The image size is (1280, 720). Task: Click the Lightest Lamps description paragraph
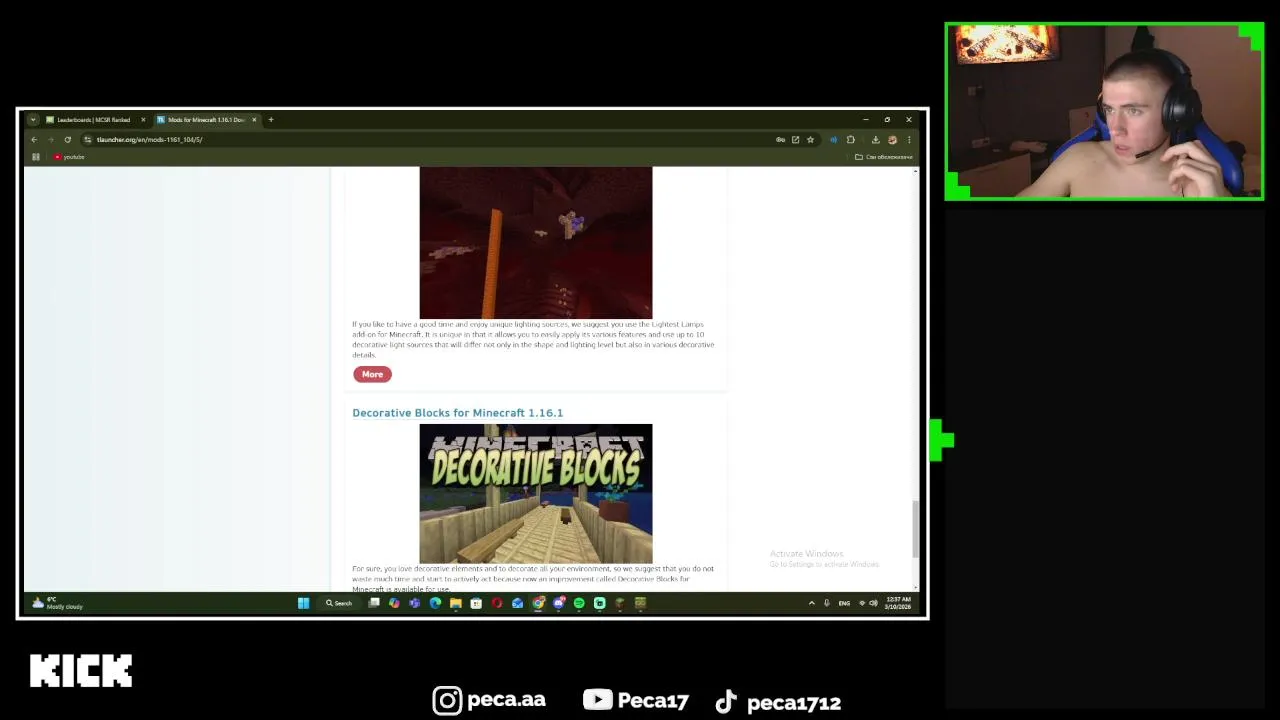point(533,339)
